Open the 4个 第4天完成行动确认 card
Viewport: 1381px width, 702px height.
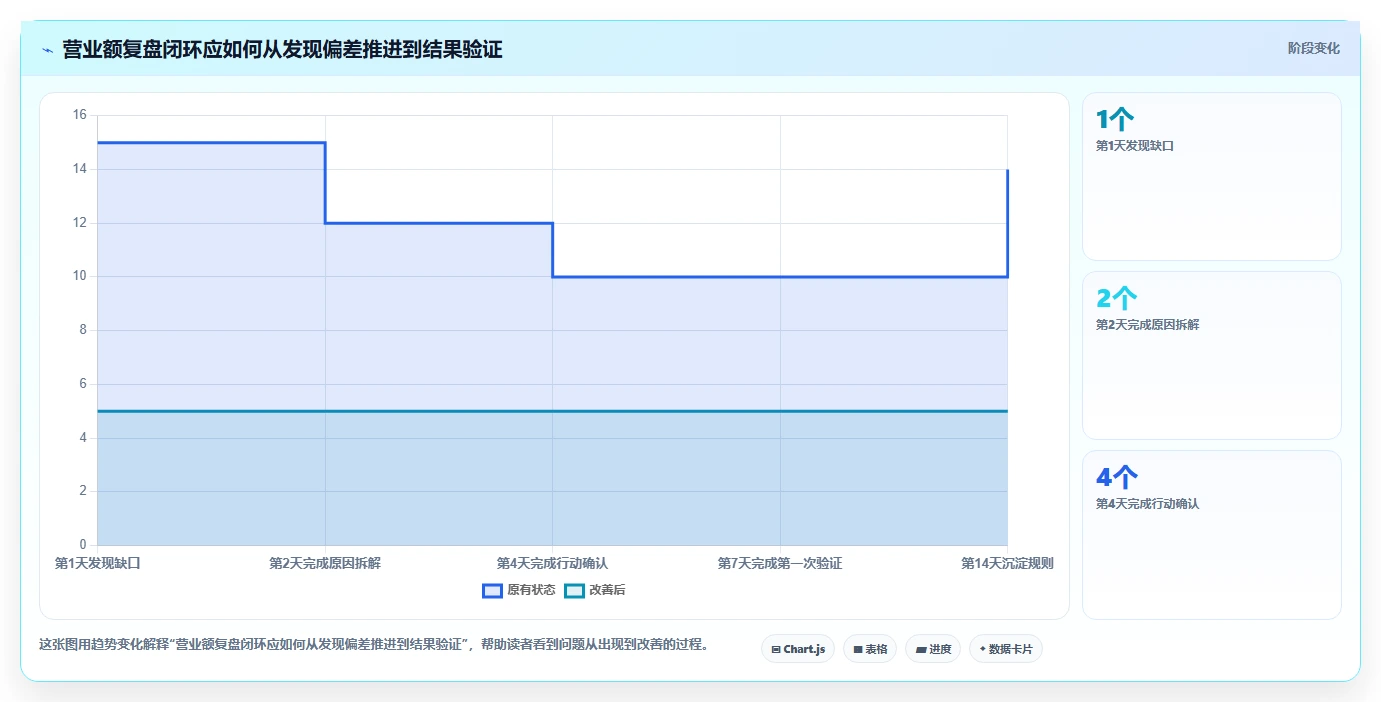click(x=1211, y=535)
